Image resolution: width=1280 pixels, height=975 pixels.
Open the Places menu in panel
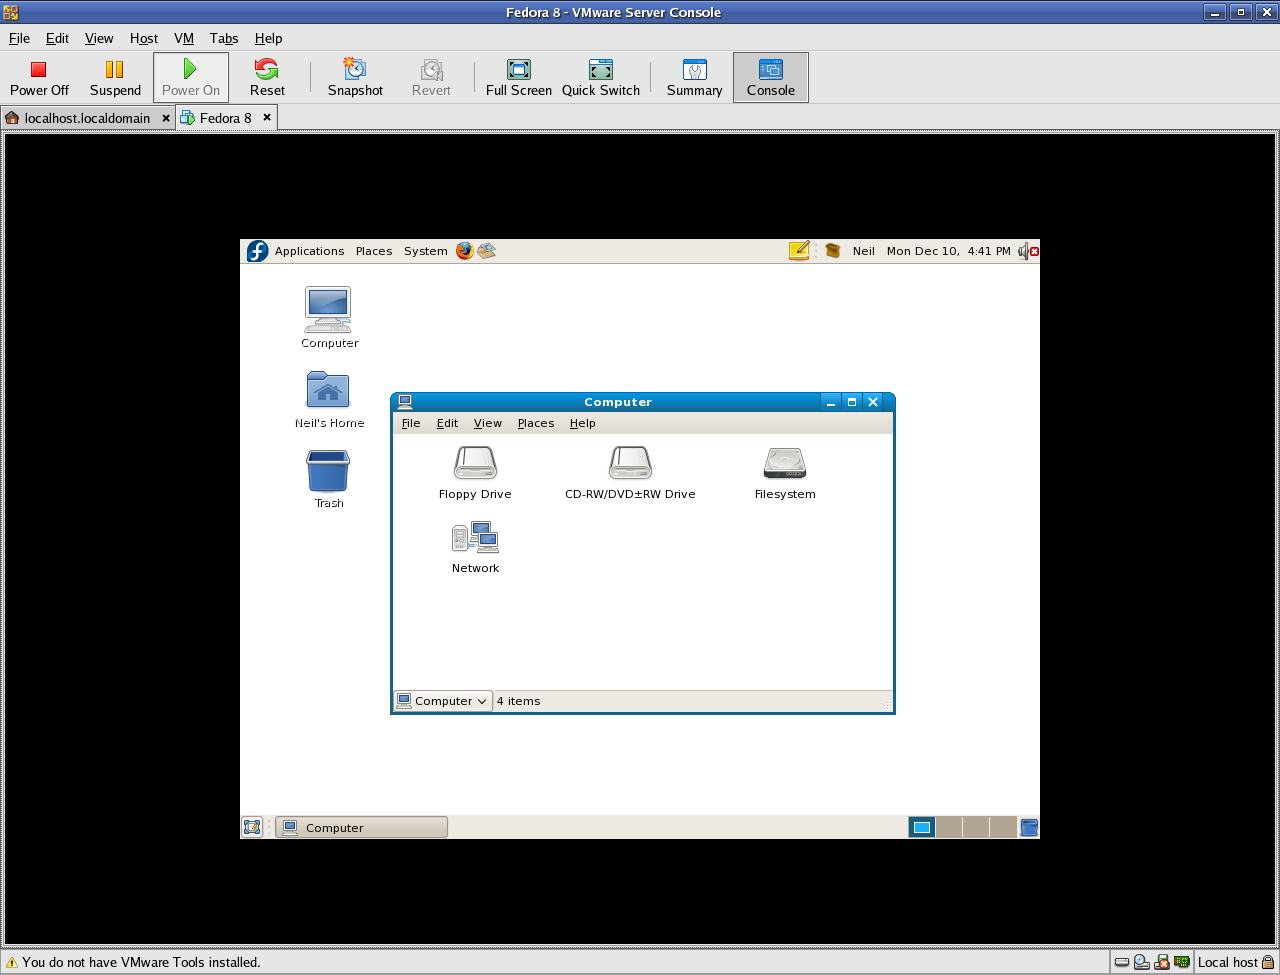click(x=374, y=251)
